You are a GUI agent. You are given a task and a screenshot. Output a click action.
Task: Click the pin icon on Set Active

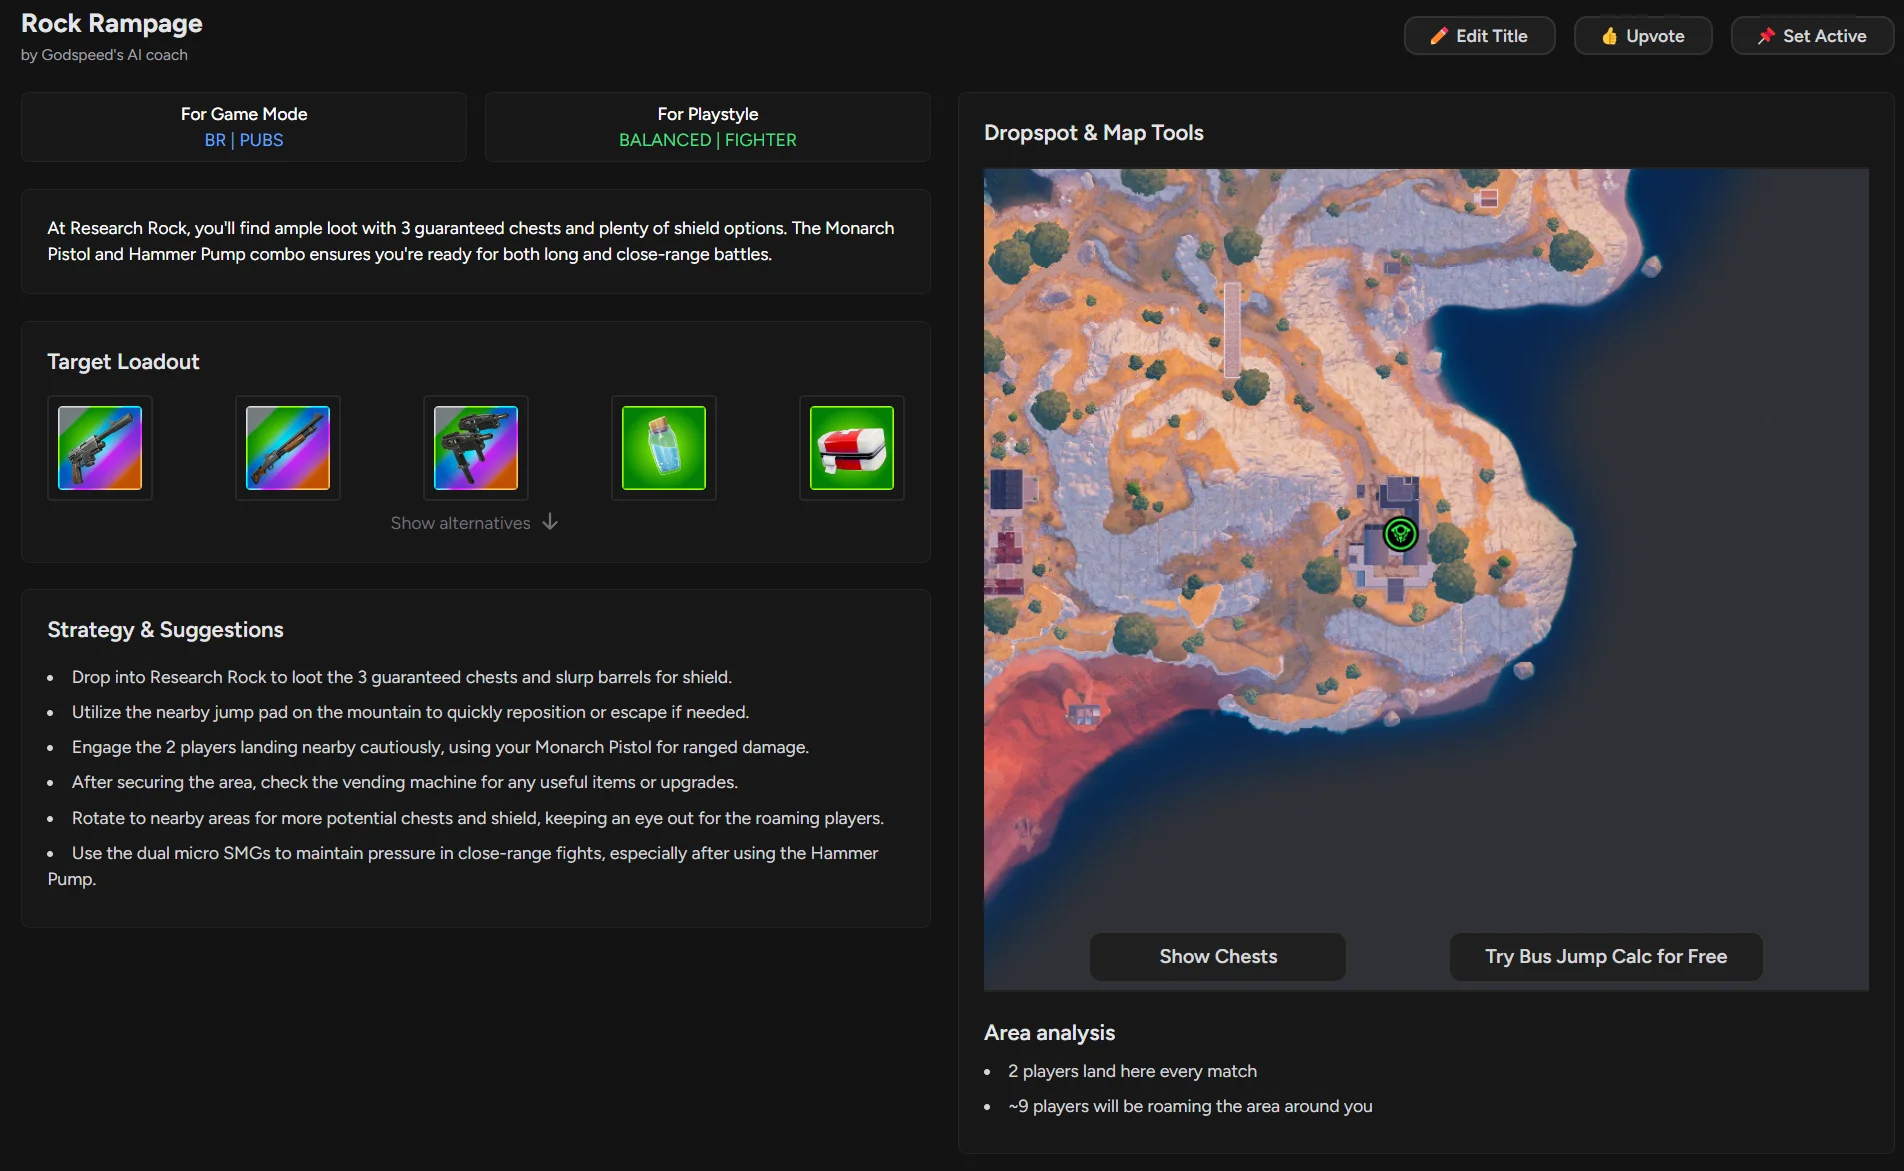pos(1766,35)
